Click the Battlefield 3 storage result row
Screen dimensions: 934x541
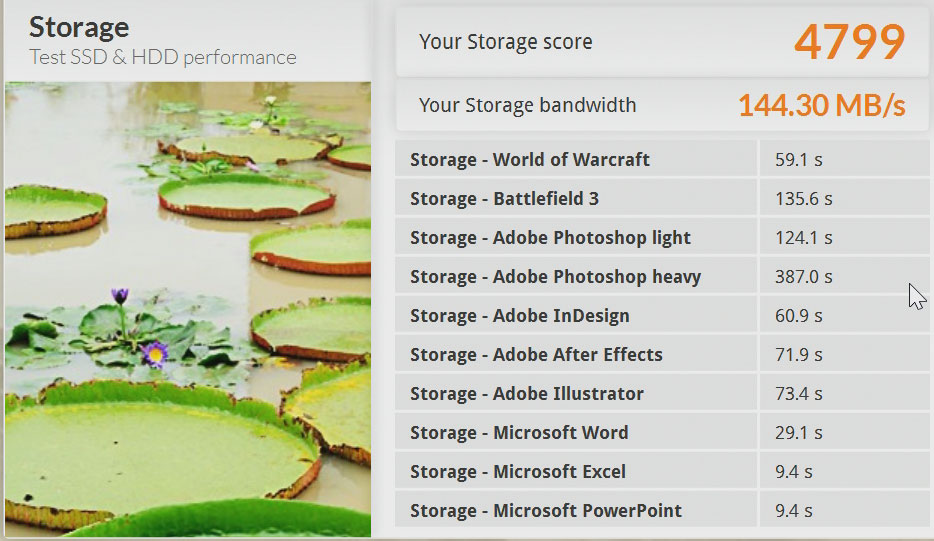pos(504,199)
